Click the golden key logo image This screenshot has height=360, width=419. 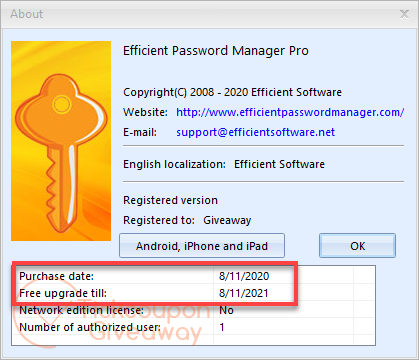coord(61,141)
